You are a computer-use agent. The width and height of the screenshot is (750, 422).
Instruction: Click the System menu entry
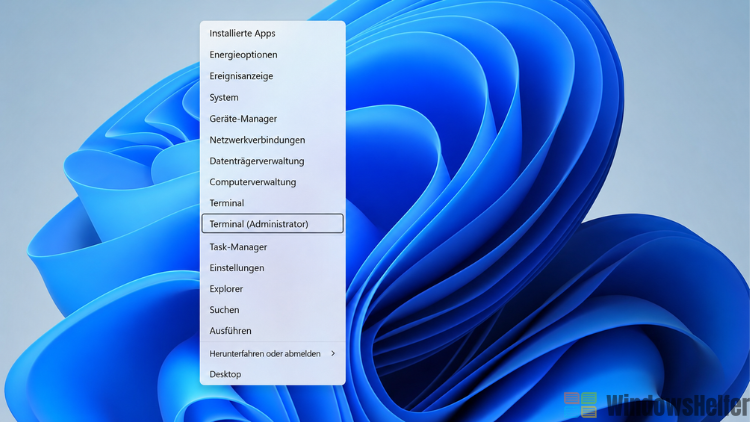coord(273,98)
